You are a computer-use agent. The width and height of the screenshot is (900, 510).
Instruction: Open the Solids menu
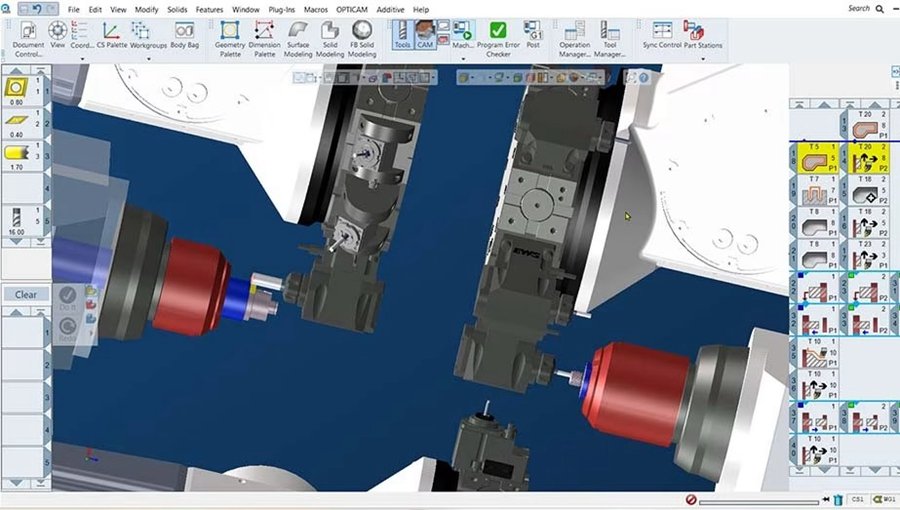point(177,10)
